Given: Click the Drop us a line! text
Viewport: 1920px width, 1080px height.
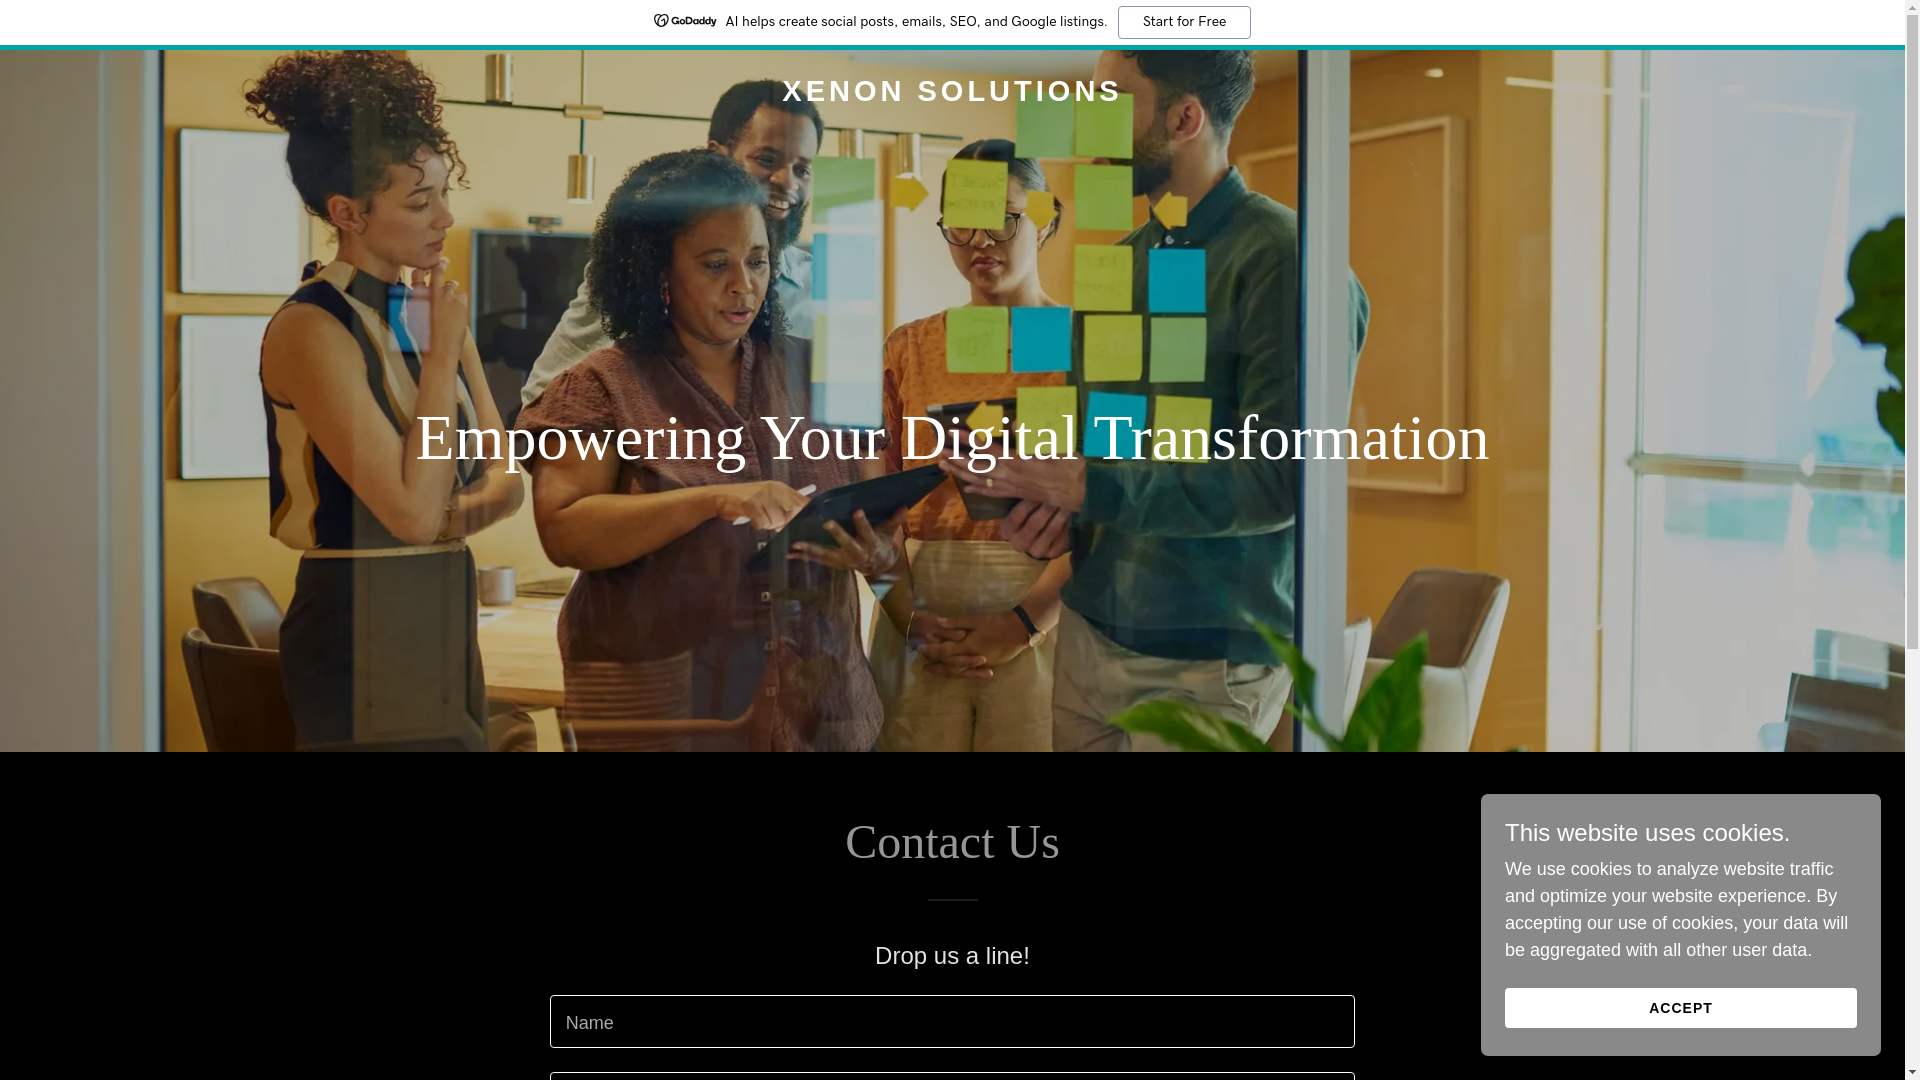Looking at the screenshot, I should pos(952,956).
